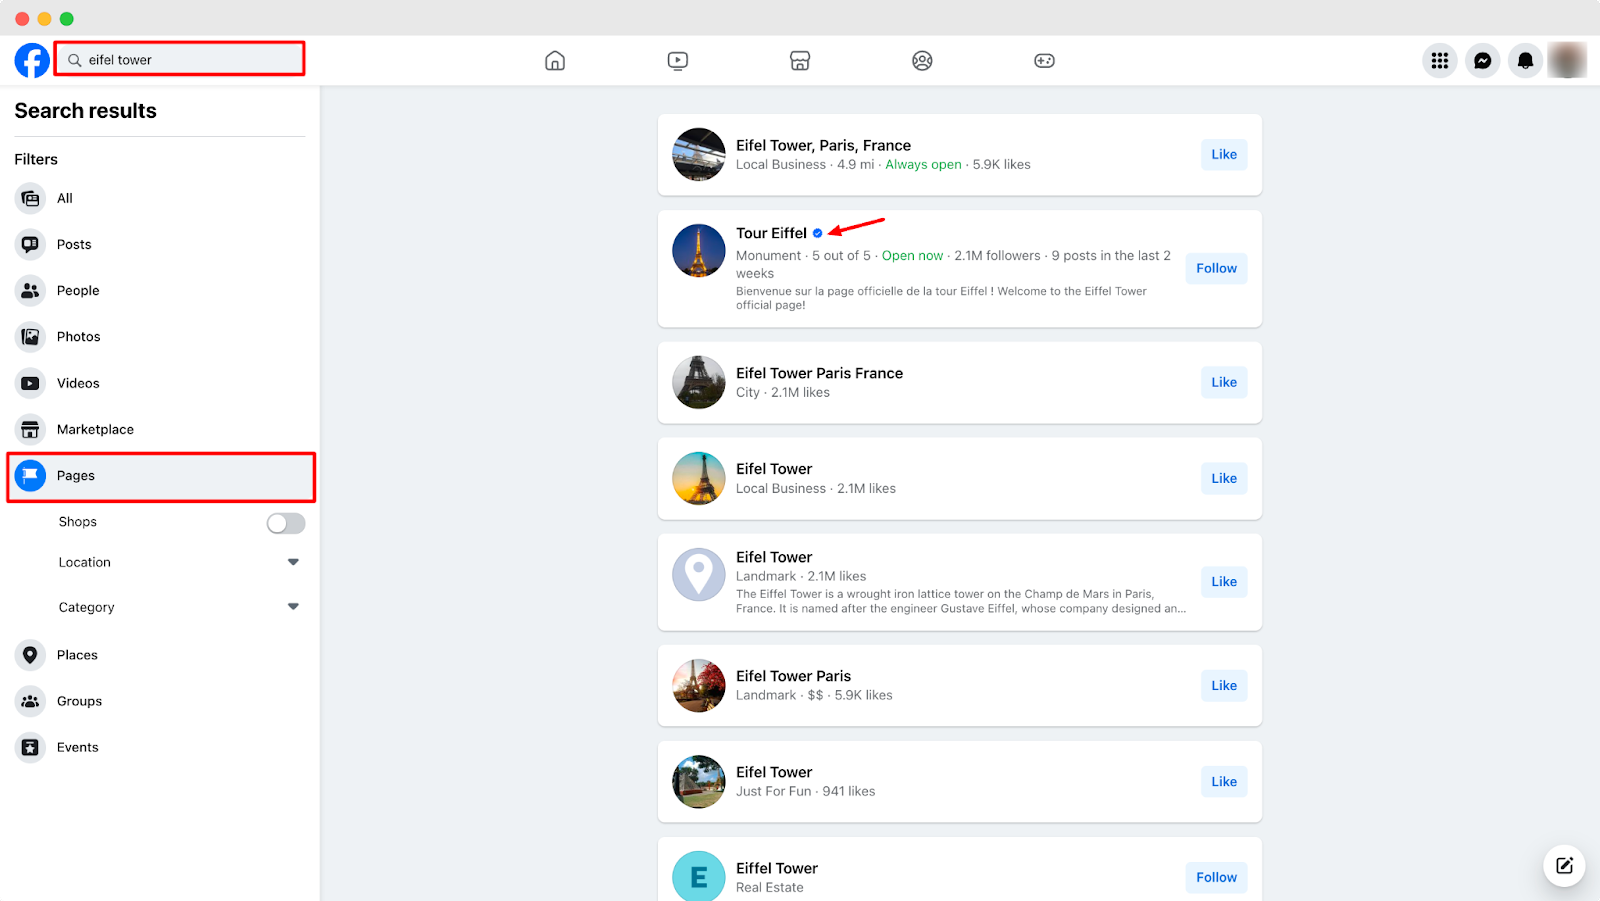Screen dimensions: 1600x901
Task: Open the account profile picture menu
Action: point(1567,60)
